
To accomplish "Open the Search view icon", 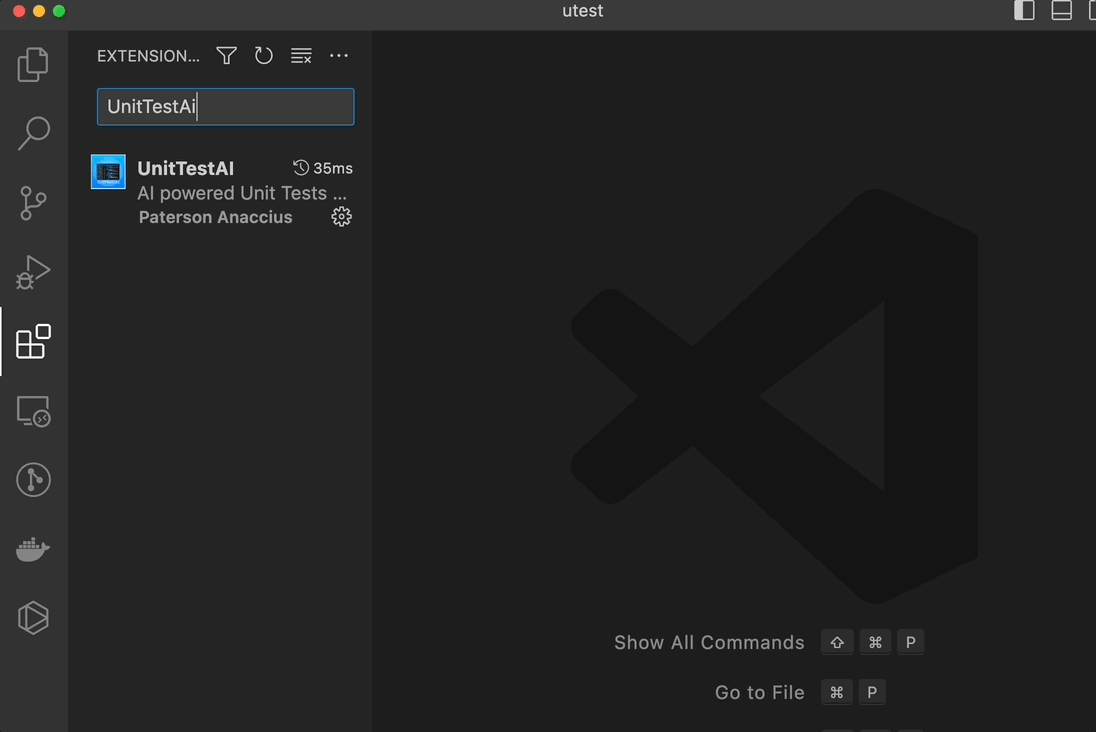I will [x=33, y=133].
